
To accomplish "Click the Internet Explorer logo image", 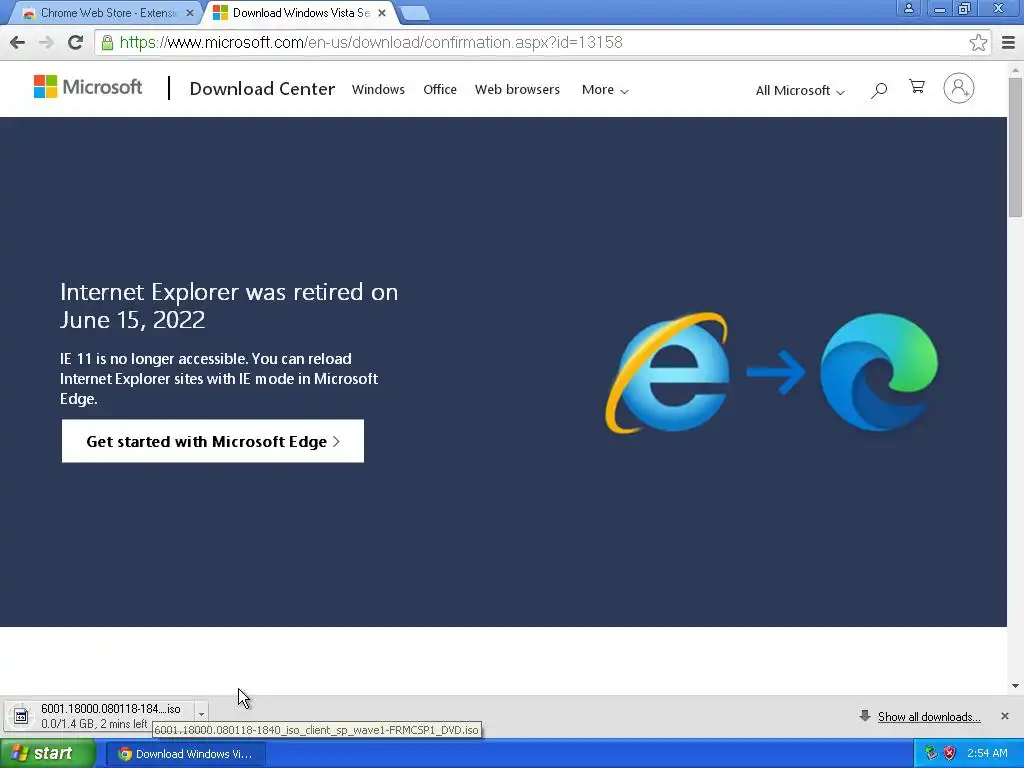I will tap(667, 373).
